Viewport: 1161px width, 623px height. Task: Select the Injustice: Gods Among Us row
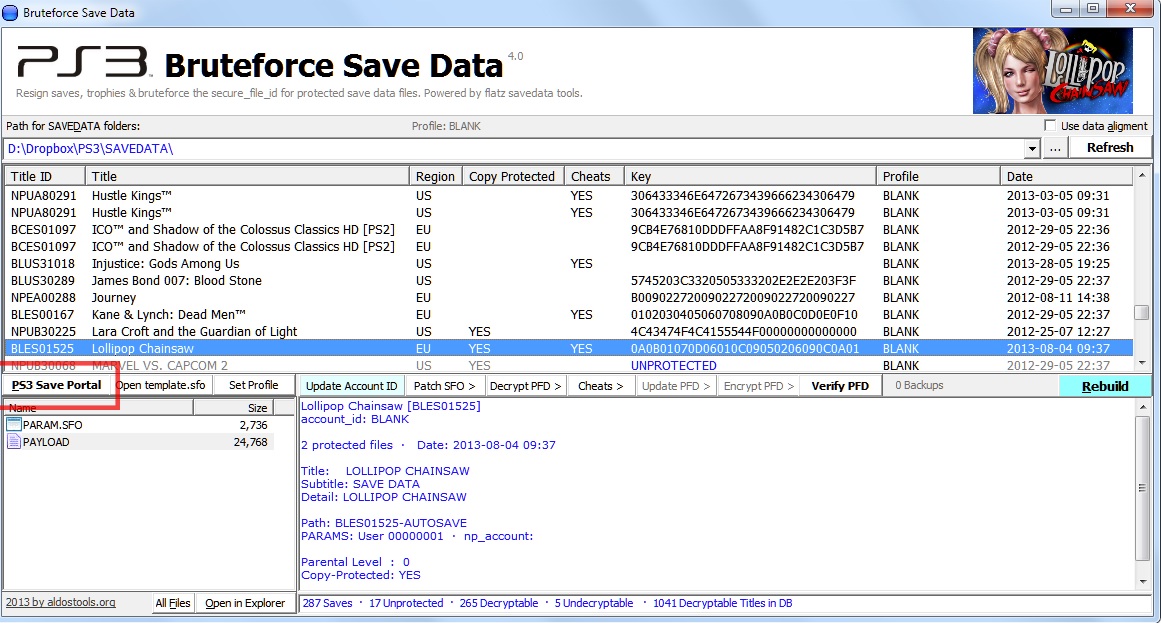[569, 263]
